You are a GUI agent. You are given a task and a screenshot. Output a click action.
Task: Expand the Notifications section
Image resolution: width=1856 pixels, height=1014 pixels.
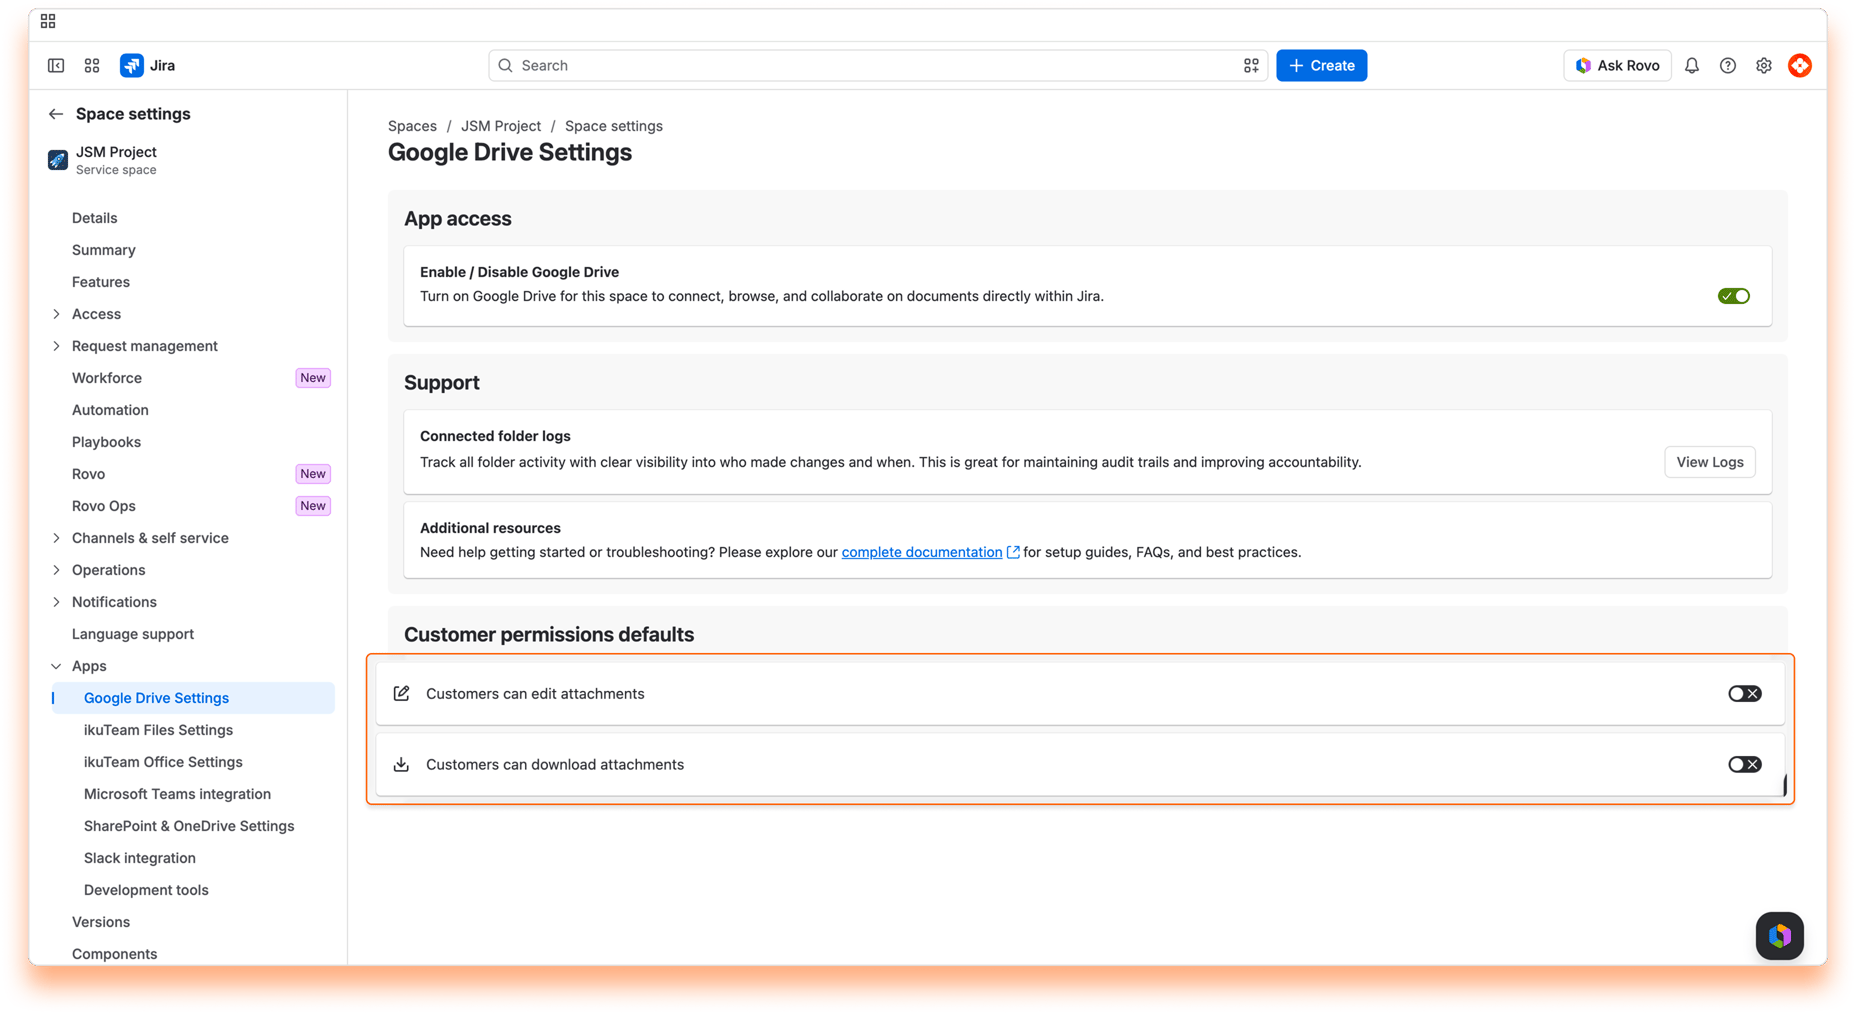[57, 602]
